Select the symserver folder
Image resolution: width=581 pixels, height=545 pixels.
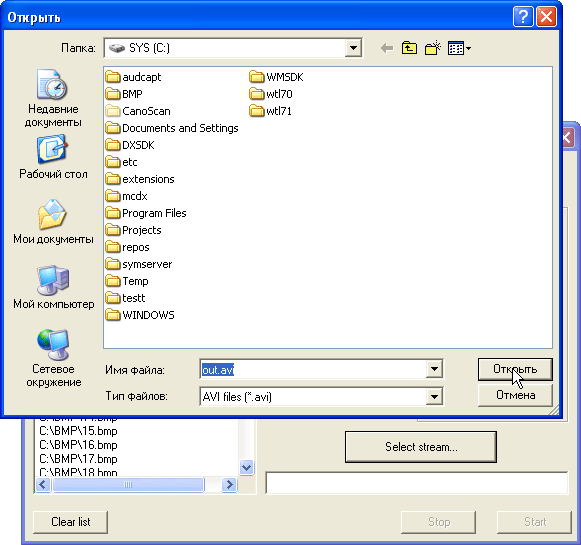(139, 265)
